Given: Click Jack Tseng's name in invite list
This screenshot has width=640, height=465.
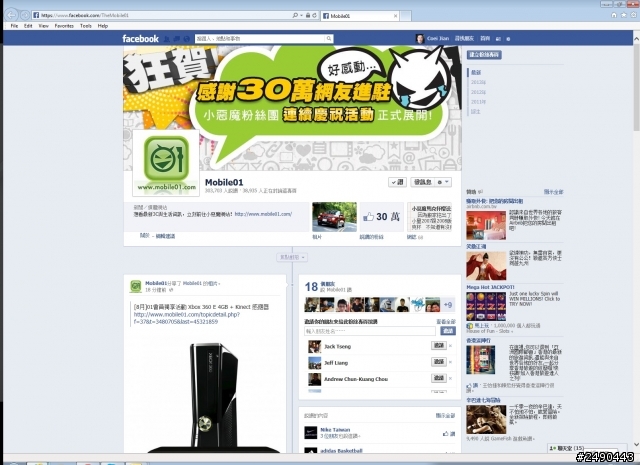Looking at the screenshot, I should pos(337,346).
